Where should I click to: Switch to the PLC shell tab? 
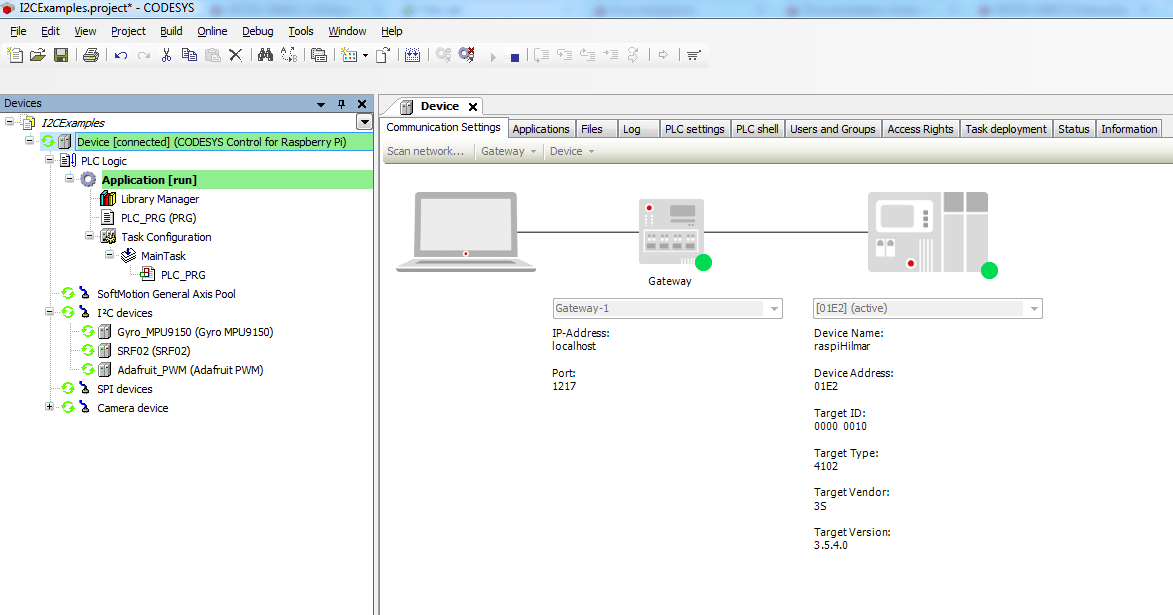click(757, 129)
